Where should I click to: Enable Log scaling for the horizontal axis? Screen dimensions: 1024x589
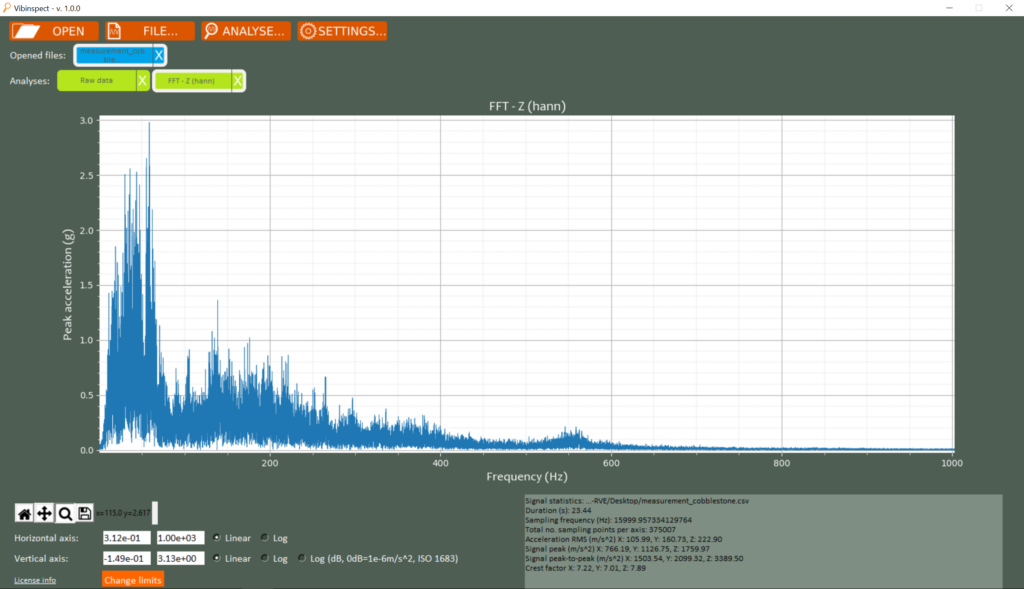pos(264,538)
